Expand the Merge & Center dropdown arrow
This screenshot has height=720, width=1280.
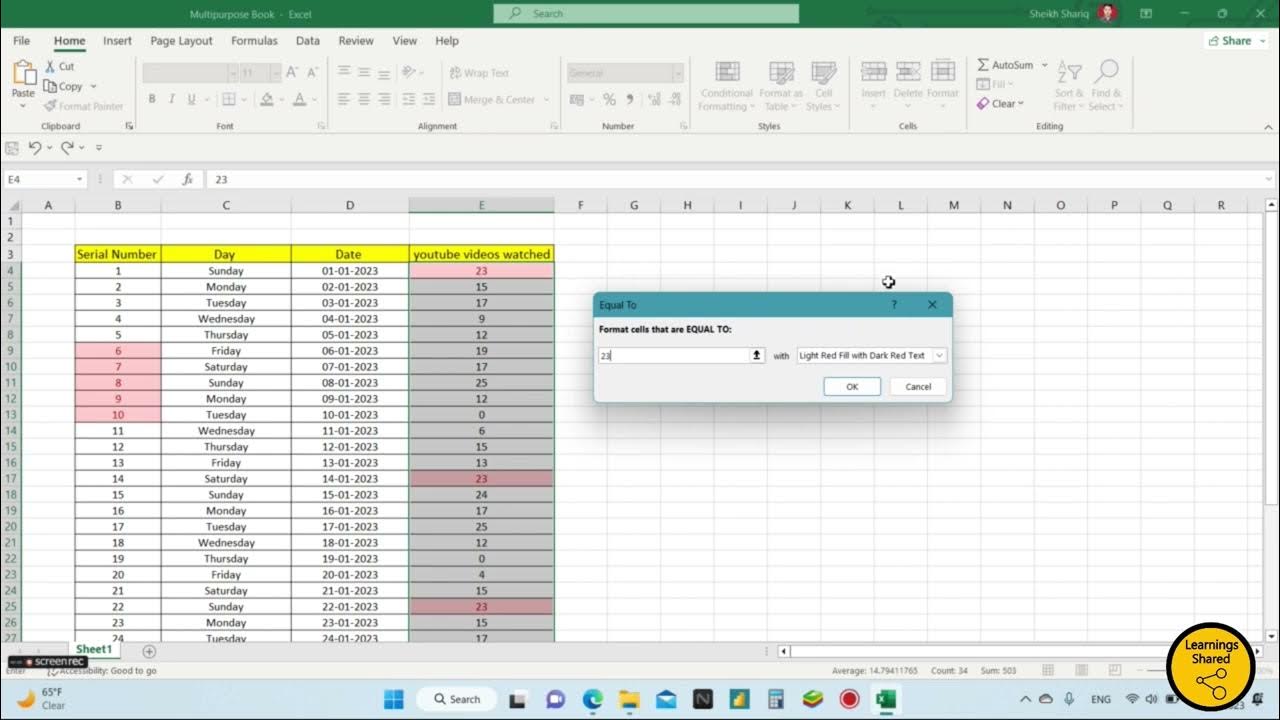click(546, 99)
